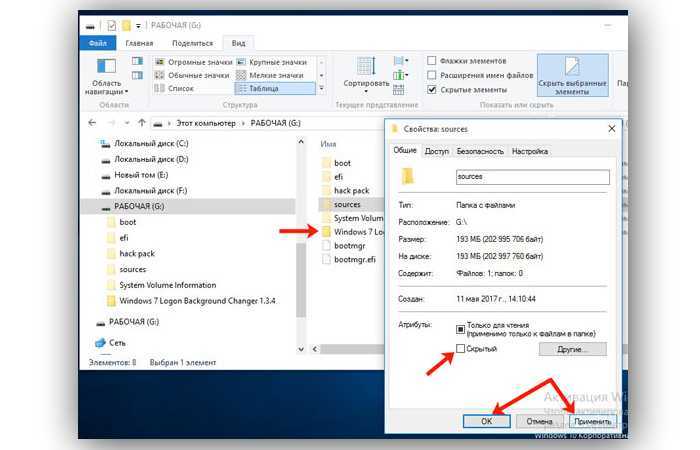Image resolution: width=700 pixels, height=450 pixels.
Task: Choose Обычные значки layout
Action: (x=192, y=75)
